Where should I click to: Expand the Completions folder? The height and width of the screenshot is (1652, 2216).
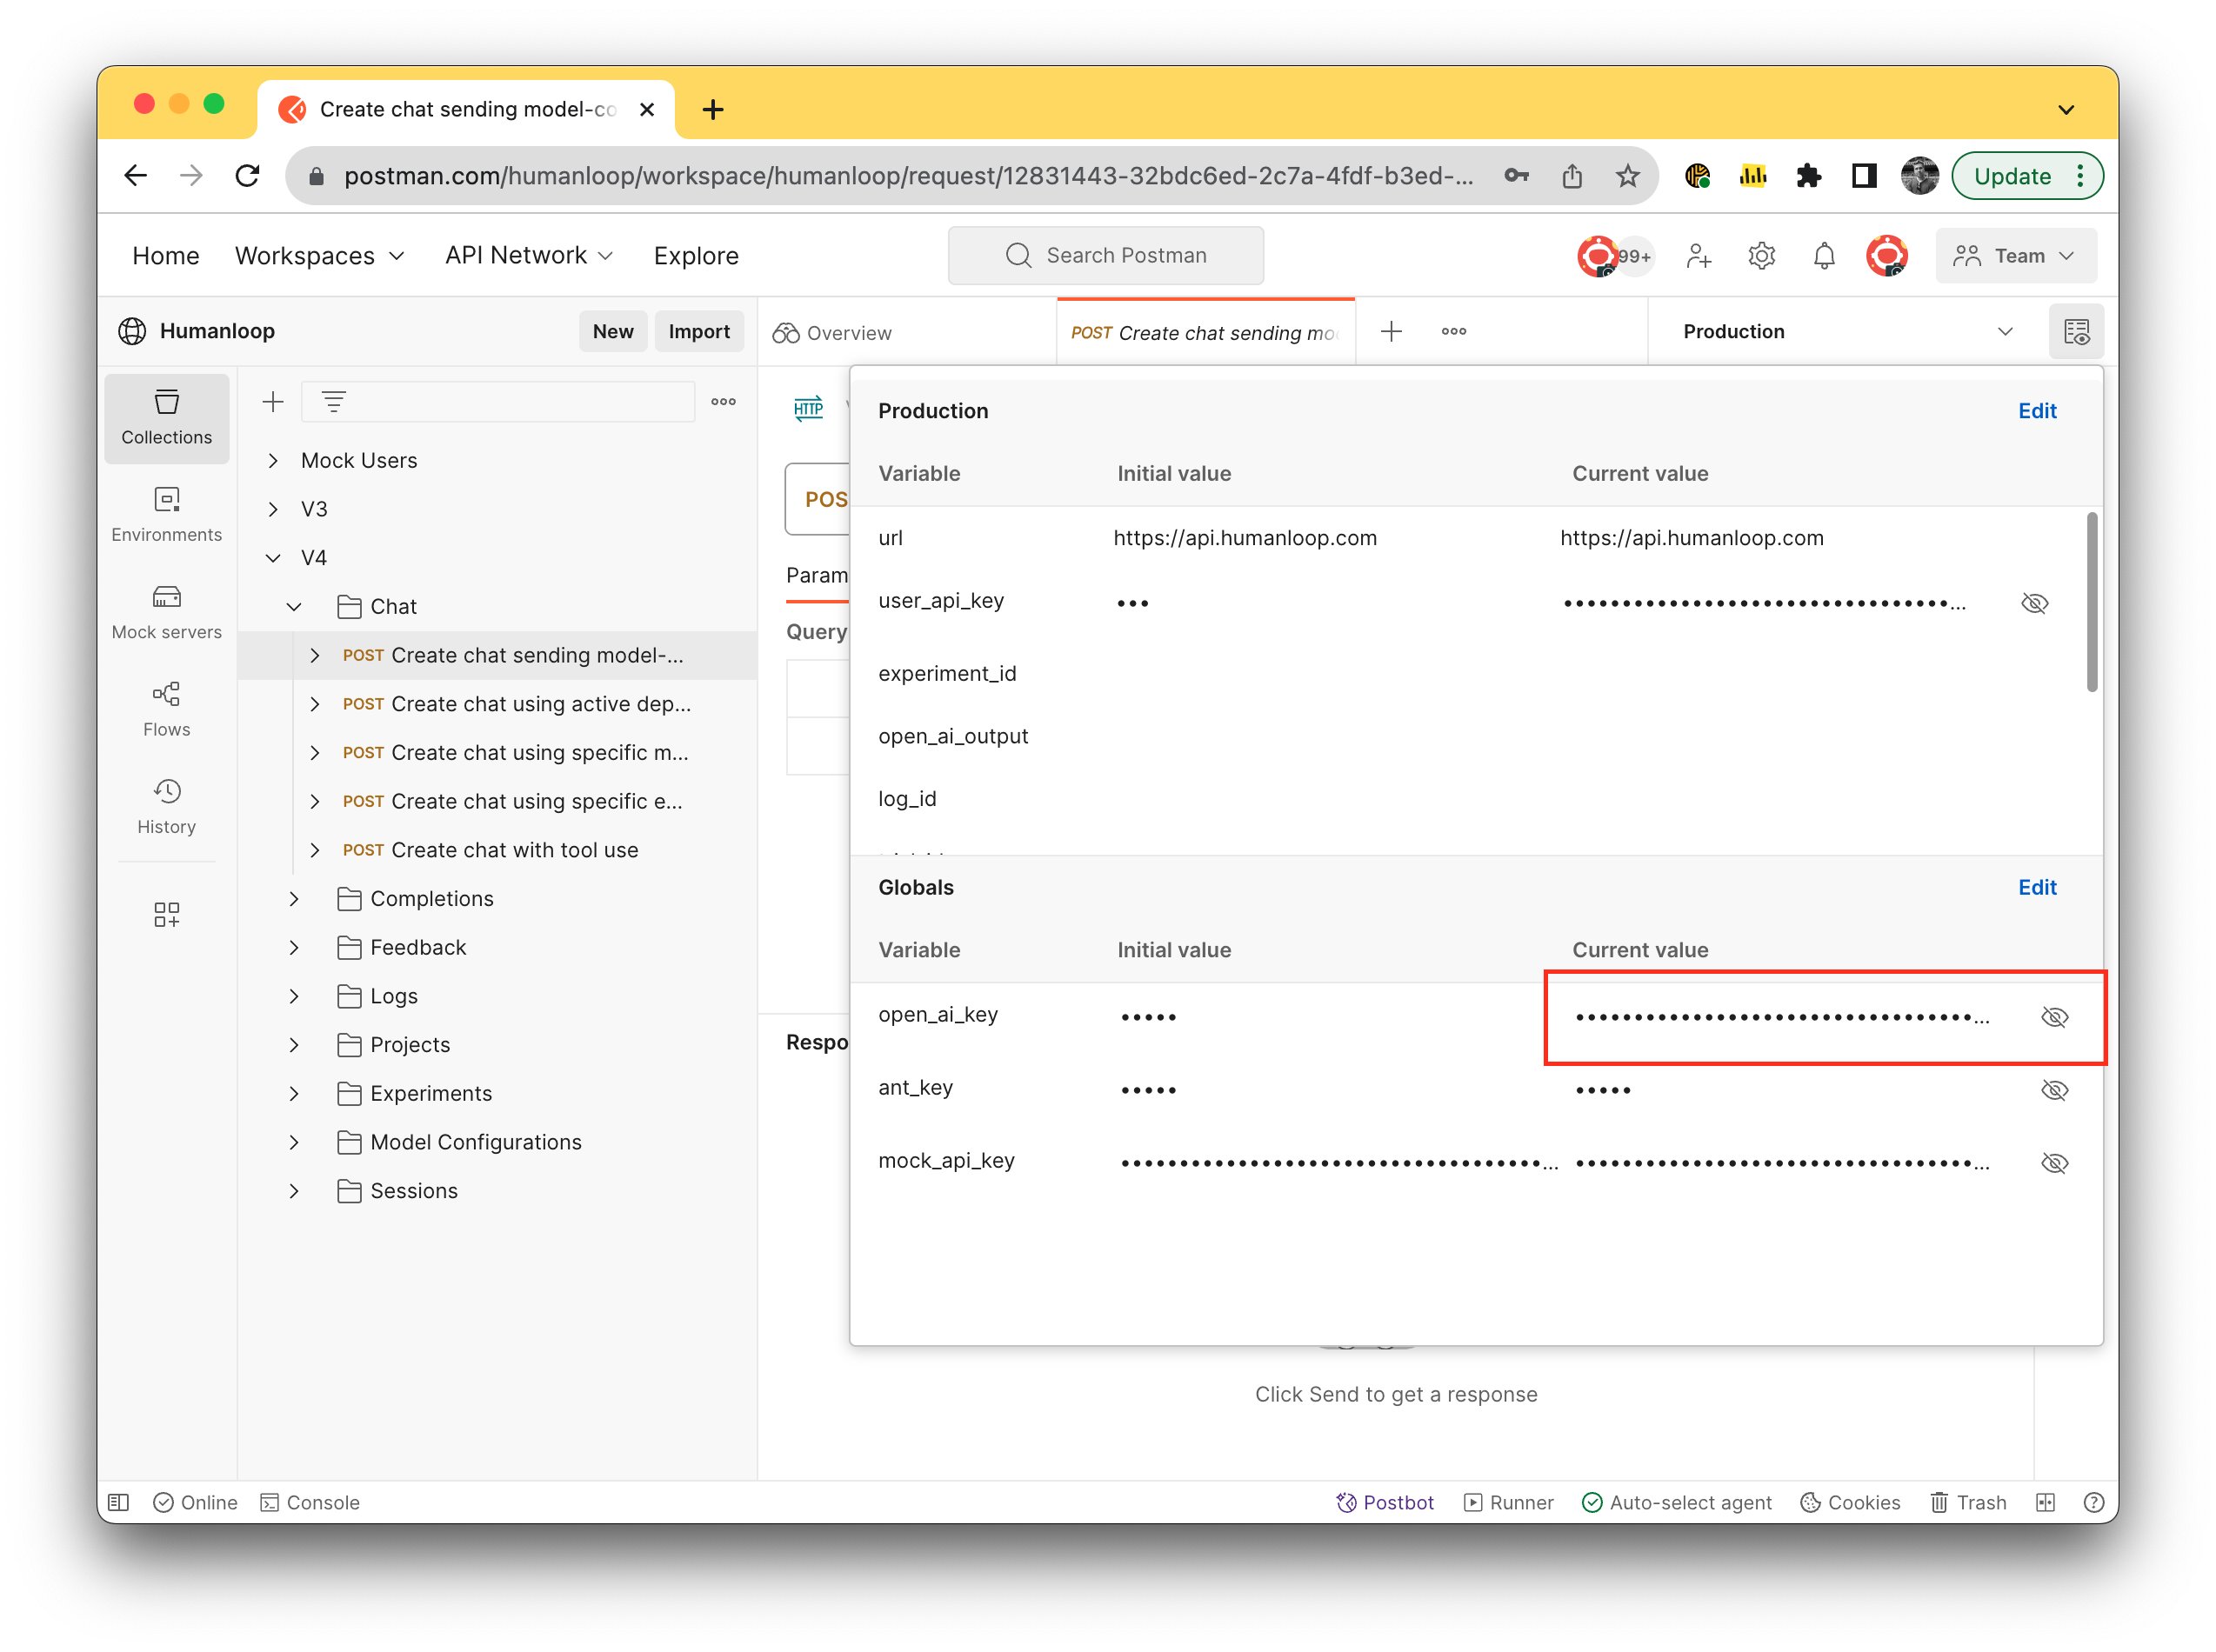pyautogui.click(x=293, y=898)
